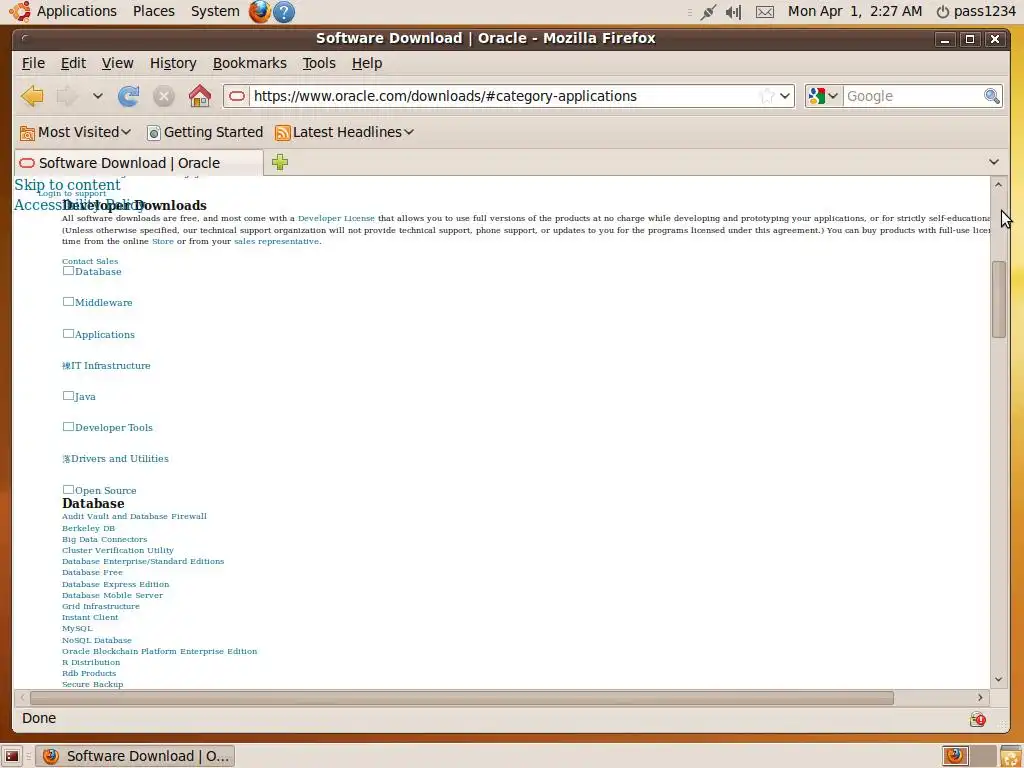Open the Contact Sales link

pos(90,261)
